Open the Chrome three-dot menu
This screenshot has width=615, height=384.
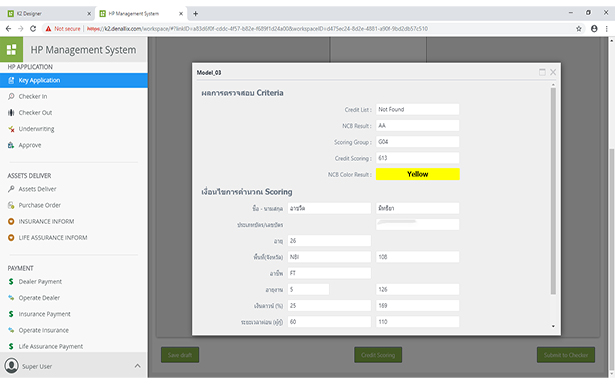tap(606, 29)
